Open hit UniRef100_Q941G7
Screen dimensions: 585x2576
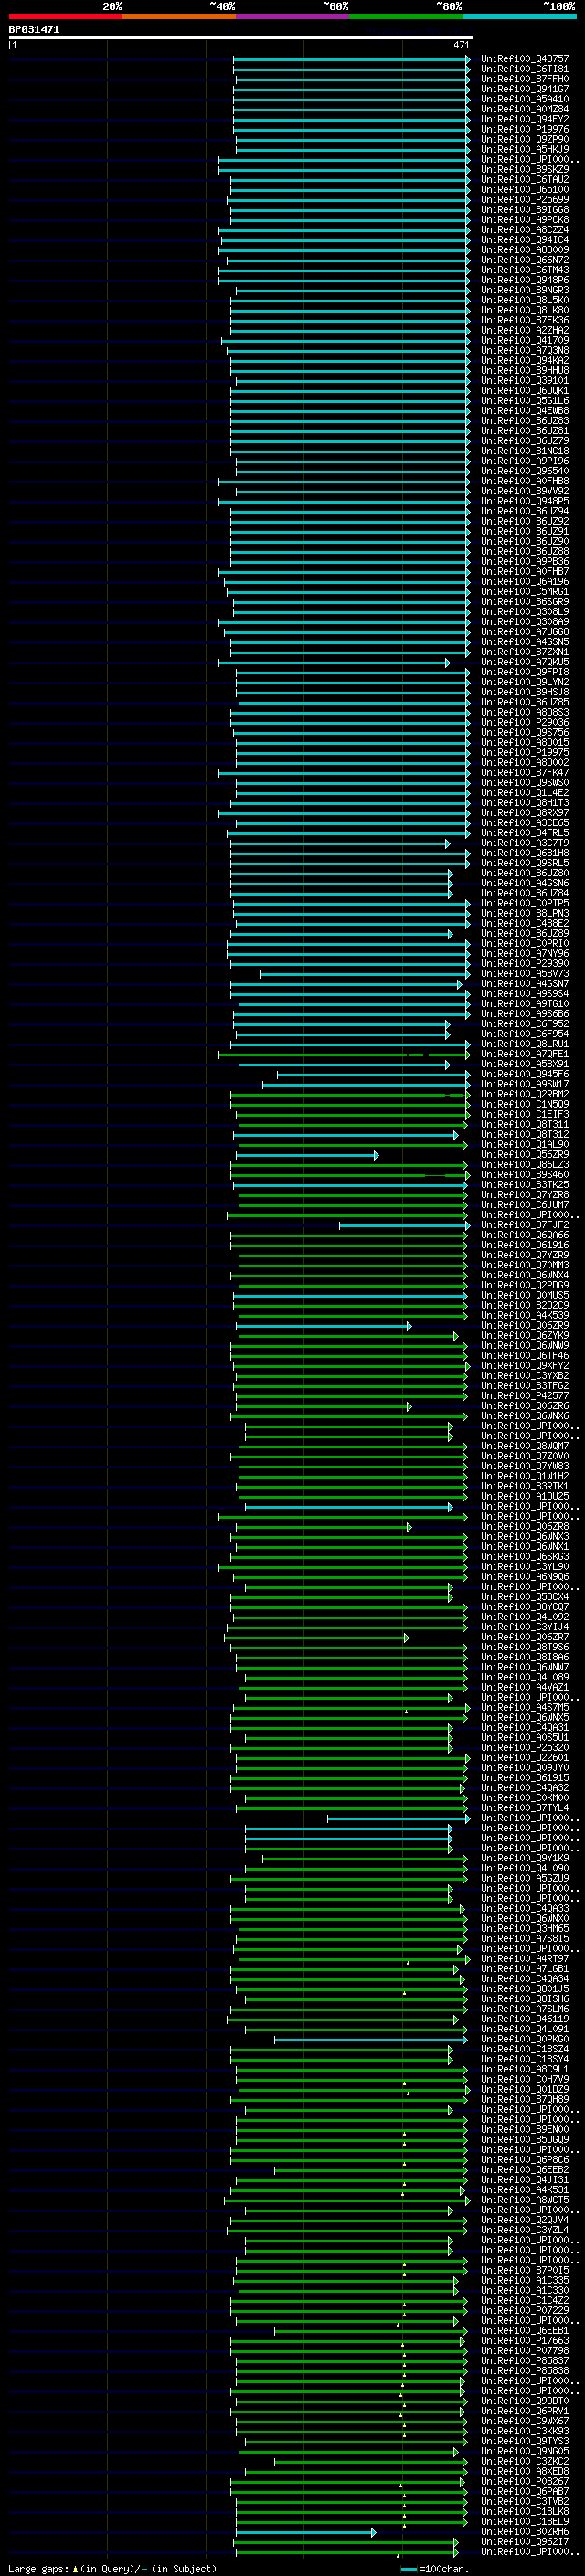(x=524, y=89)
